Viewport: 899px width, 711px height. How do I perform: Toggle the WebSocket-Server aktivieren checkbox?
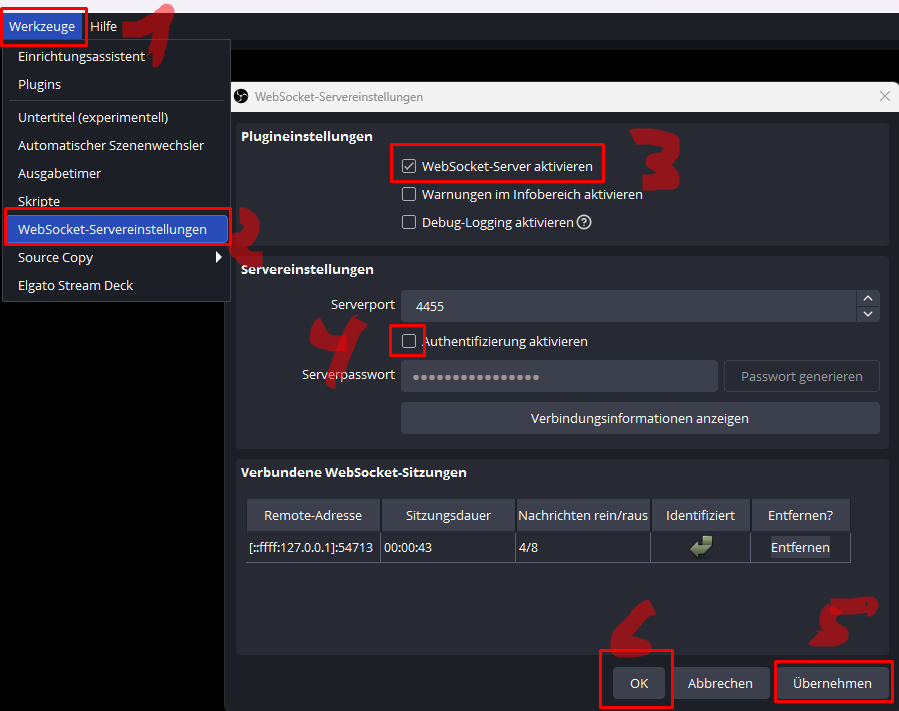pyautogui.click(x=408, y=166)
